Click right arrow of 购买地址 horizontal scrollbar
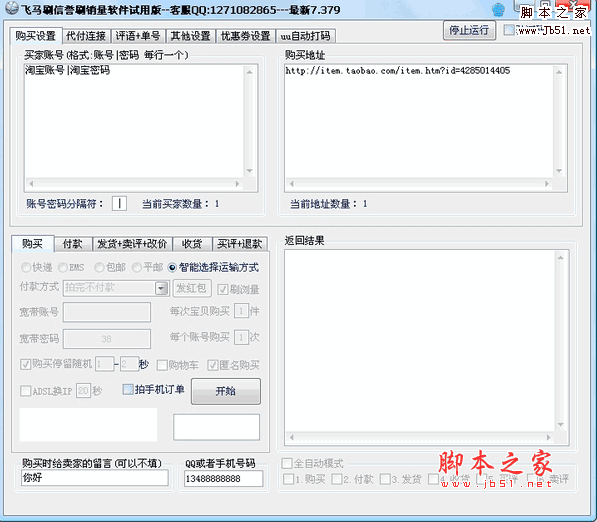597x522 pixels. click(547, 184)
